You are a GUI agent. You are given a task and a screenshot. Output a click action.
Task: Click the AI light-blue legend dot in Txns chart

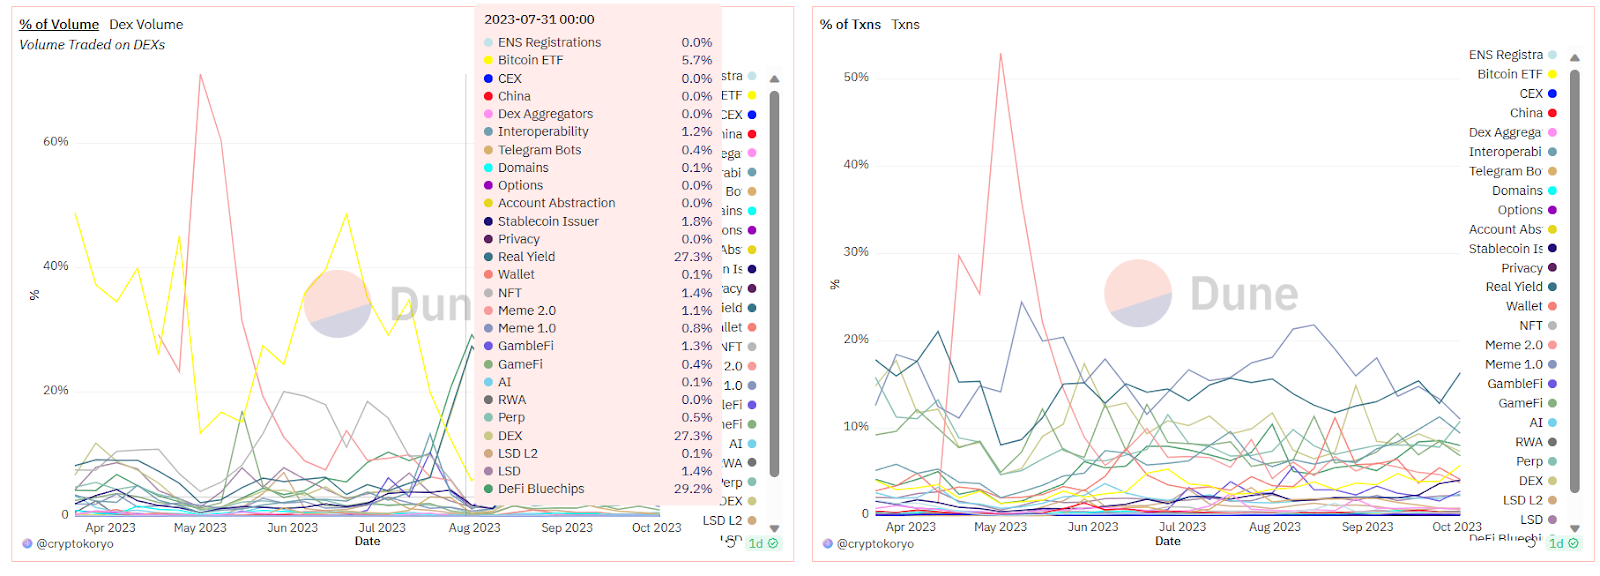tap(1552, 422)
